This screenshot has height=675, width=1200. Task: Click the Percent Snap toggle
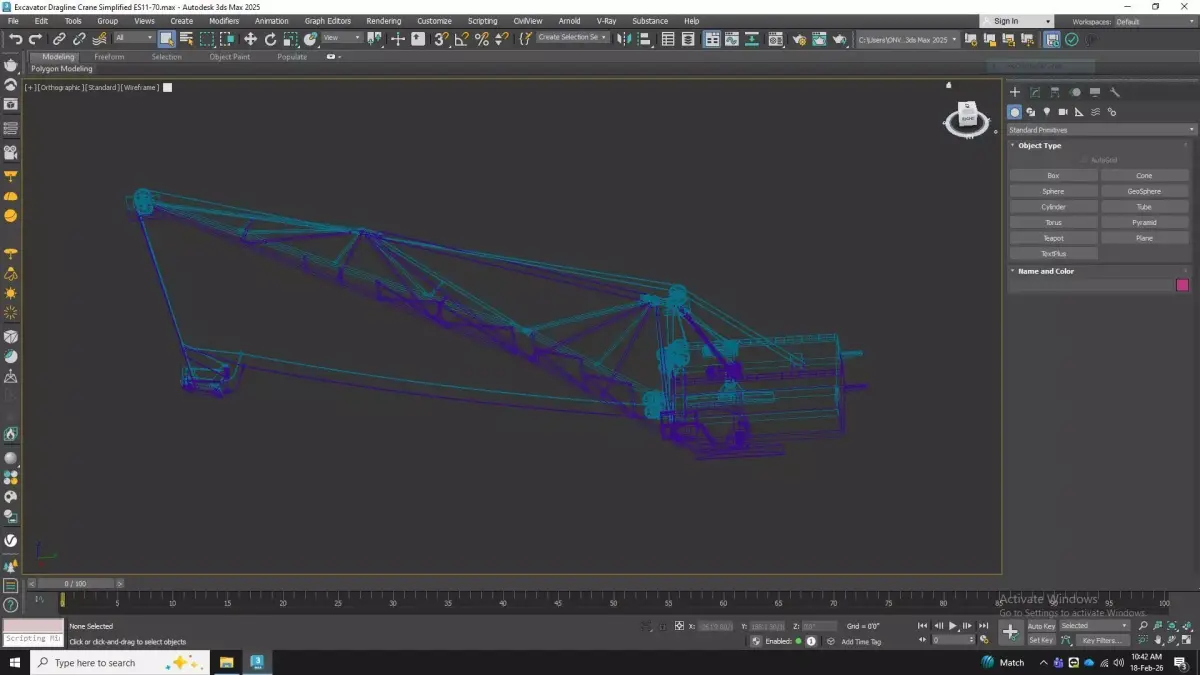[481, 39]
